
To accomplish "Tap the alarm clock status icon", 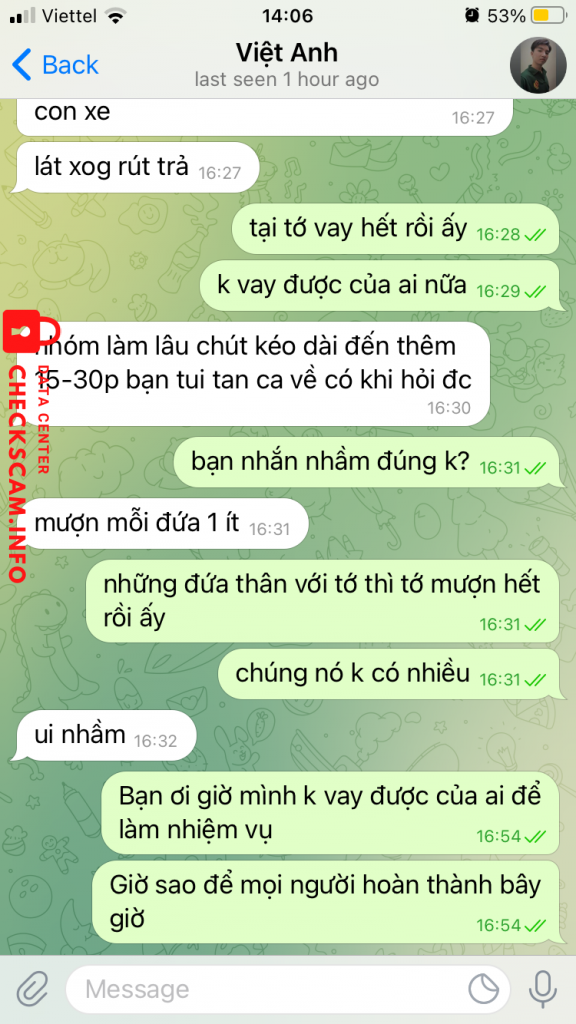I will pos(472,16).
